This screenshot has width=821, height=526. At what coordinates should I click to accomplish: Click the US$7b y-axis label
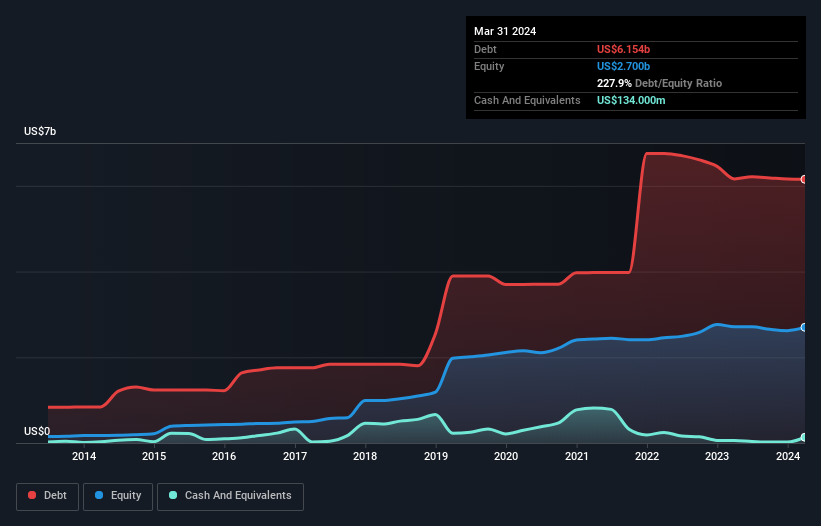tap(40, 131)
